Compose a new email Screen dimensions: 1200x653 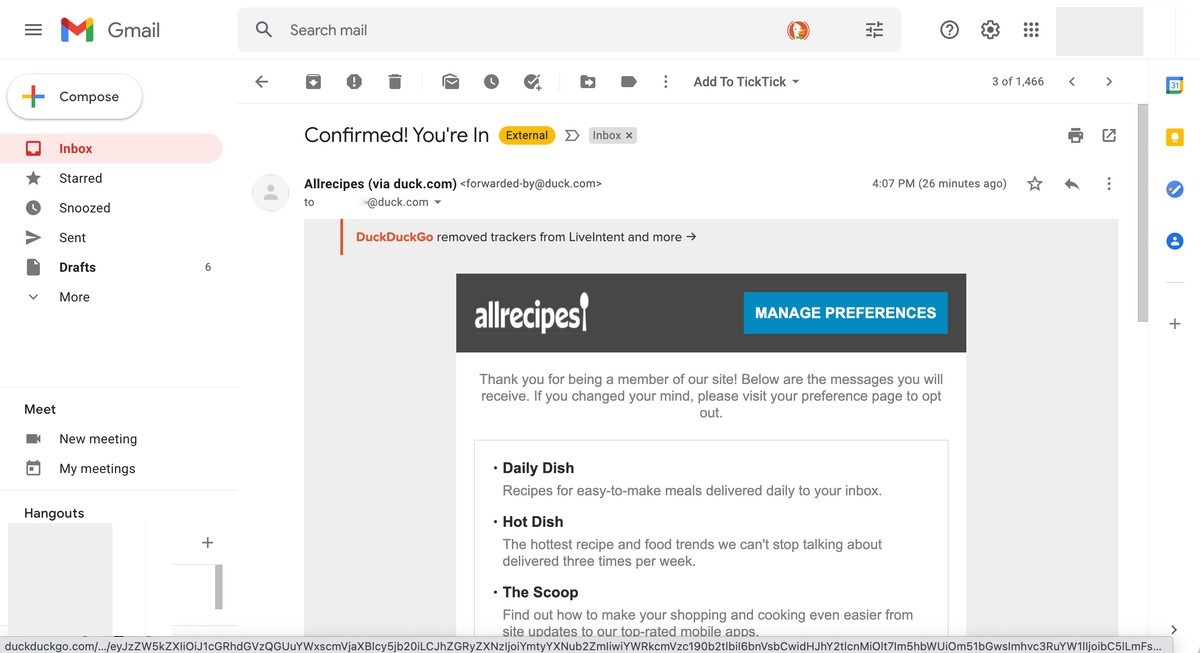point(75,97)
